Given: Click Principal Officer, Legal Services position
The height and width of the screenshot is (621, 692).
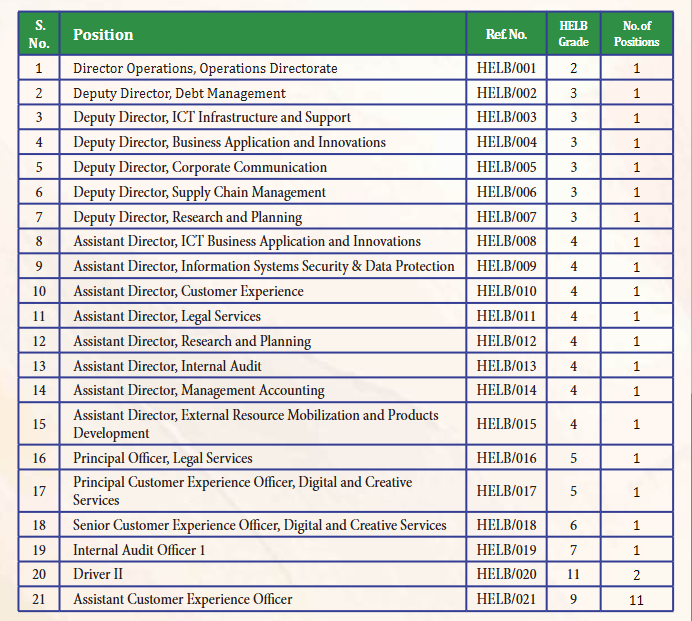Looking at the screenshot, I should 162,458.
